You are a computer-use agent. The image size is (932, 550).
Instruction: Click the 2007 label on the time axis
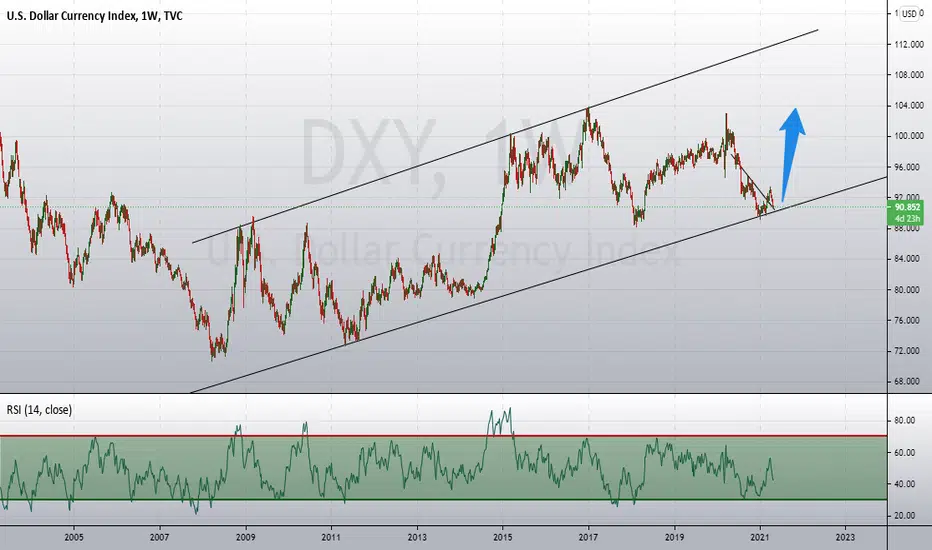click(x=159, y=537)
